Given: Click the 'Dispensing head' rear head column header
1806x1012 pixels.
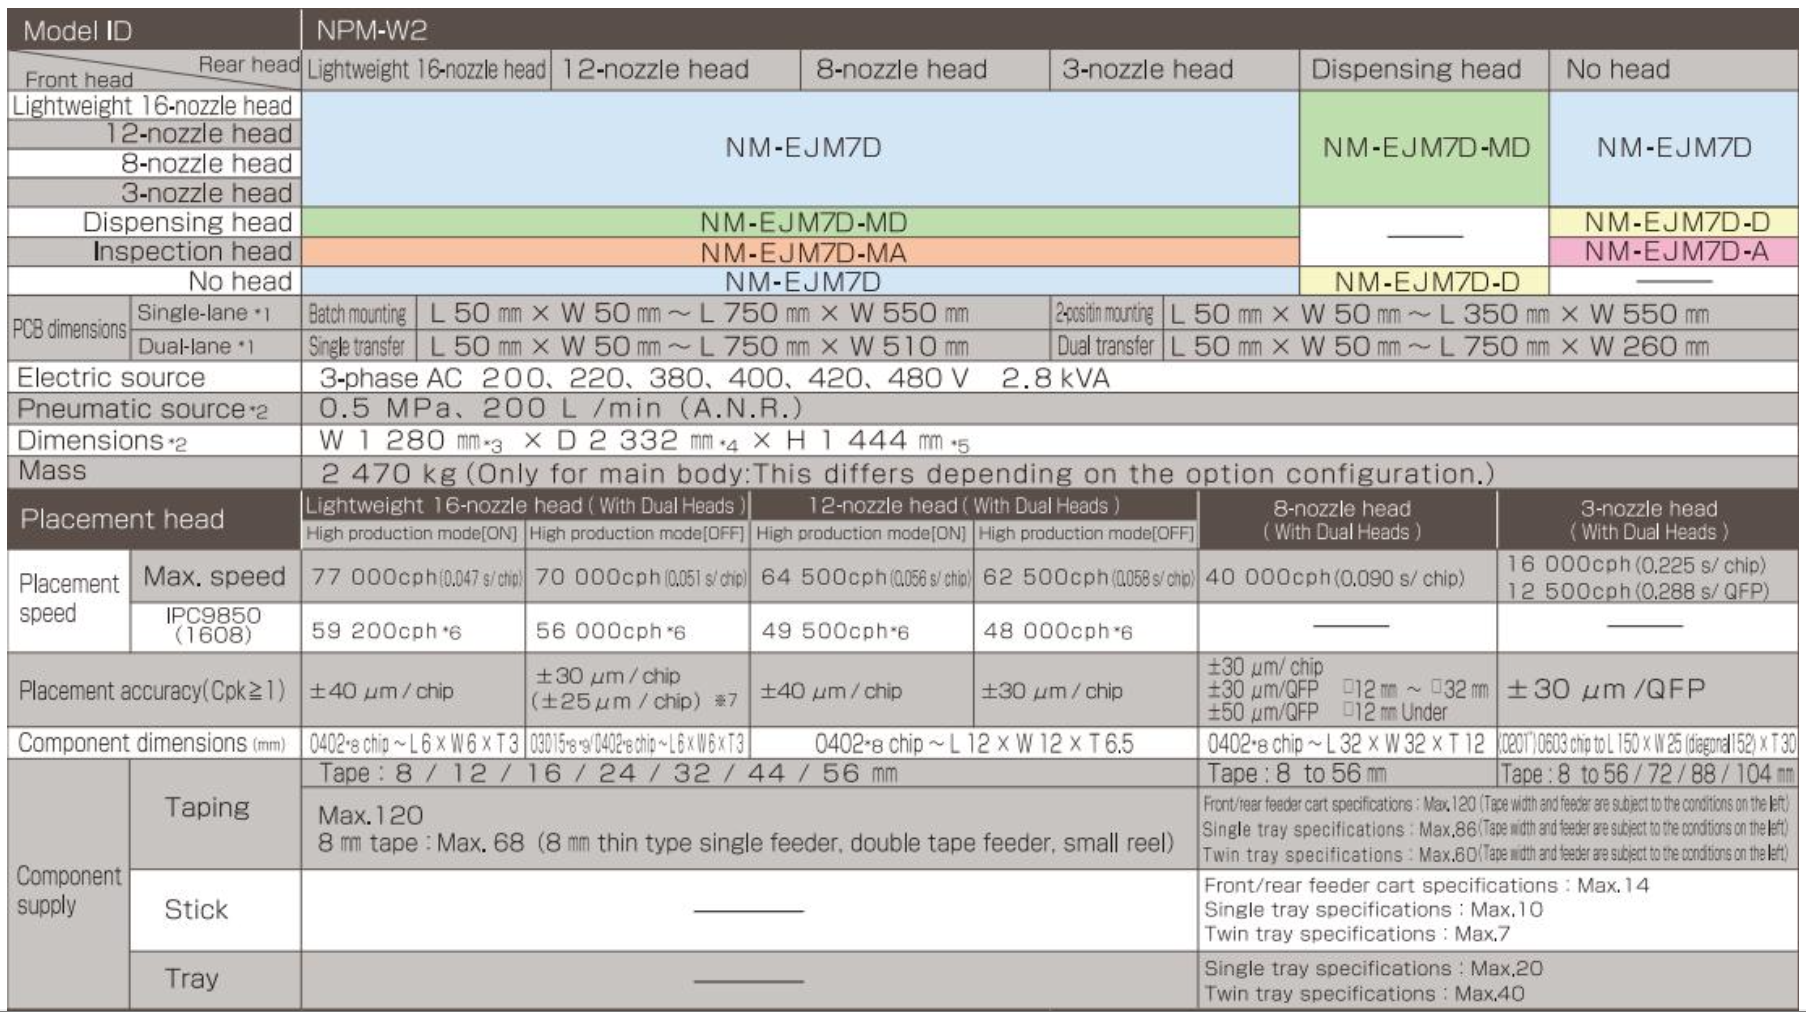Looking at the screenshot, I should (x=1424, y=69).
